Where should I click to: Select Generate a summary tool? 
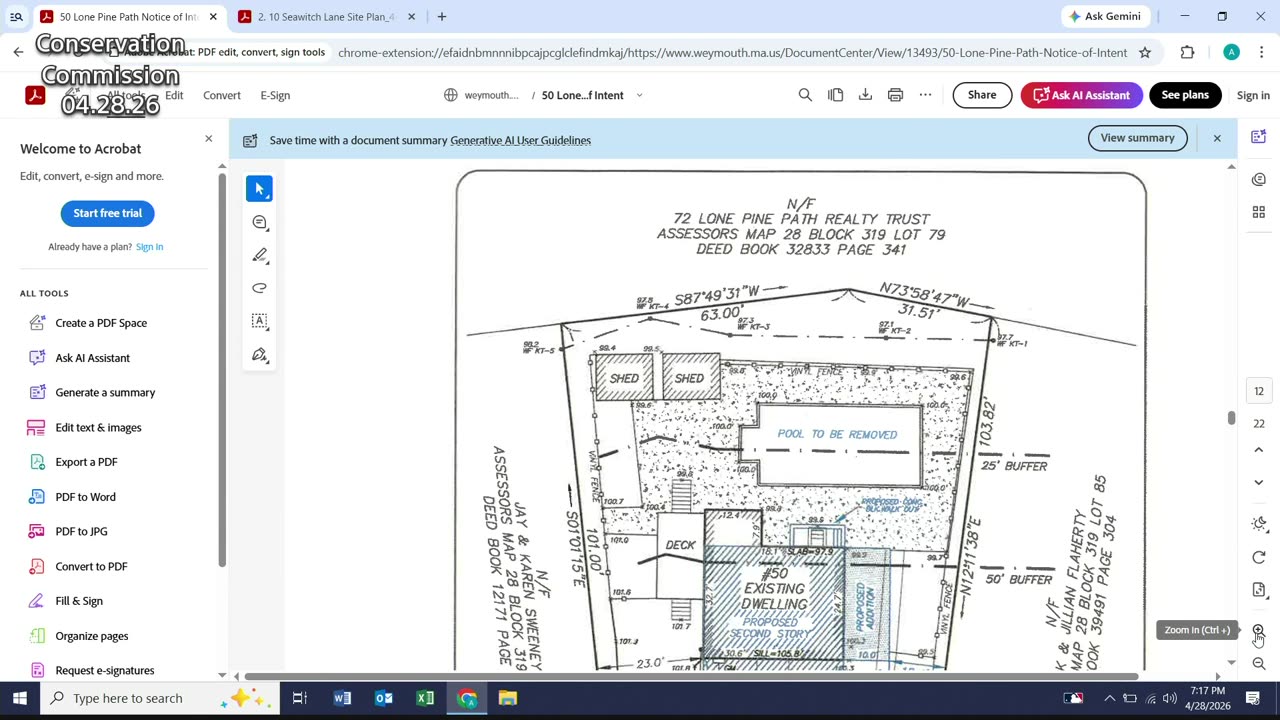coord(105,392)
